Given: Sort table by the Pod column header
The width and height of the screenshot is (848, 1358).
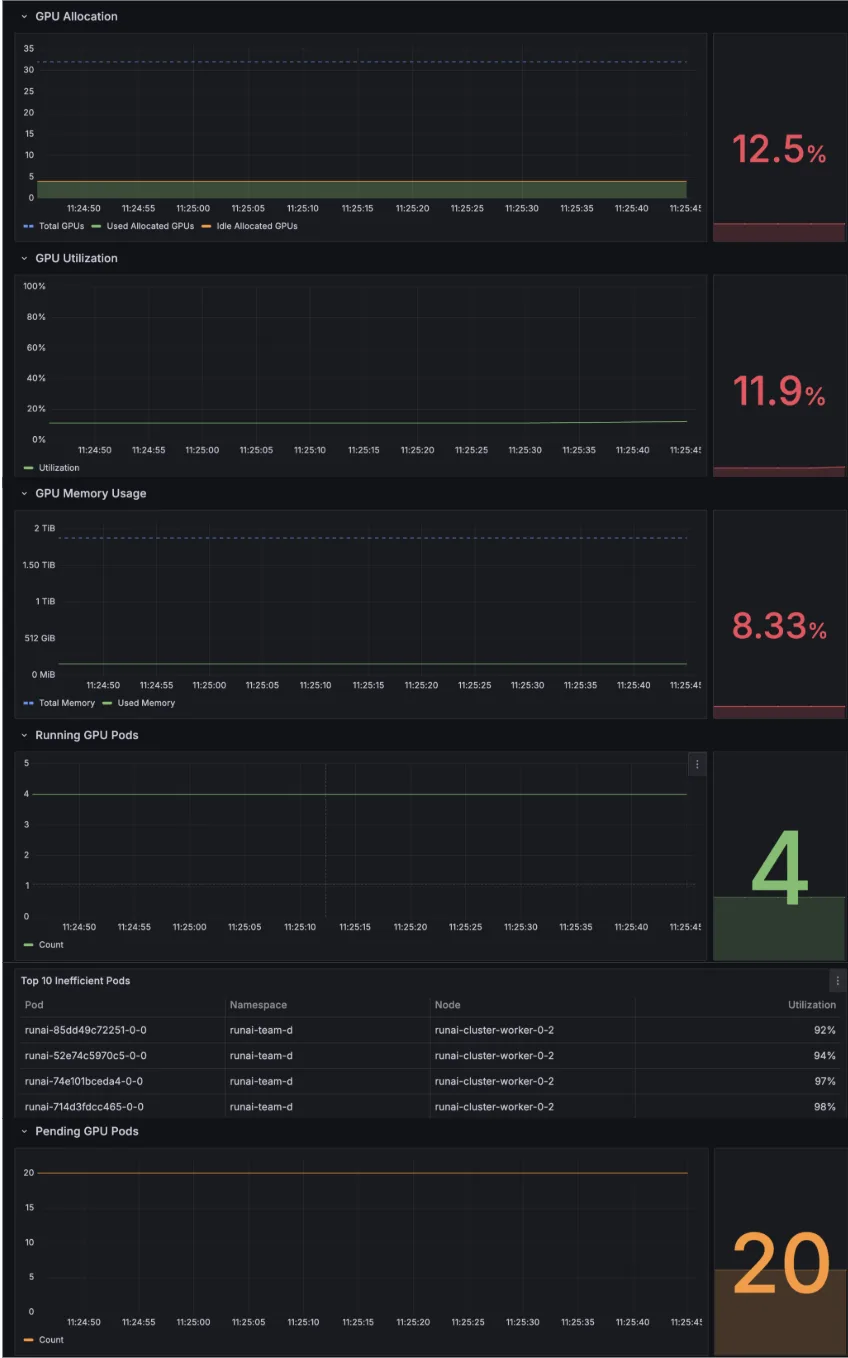Looking at the screenshot, I should 34,1004.
